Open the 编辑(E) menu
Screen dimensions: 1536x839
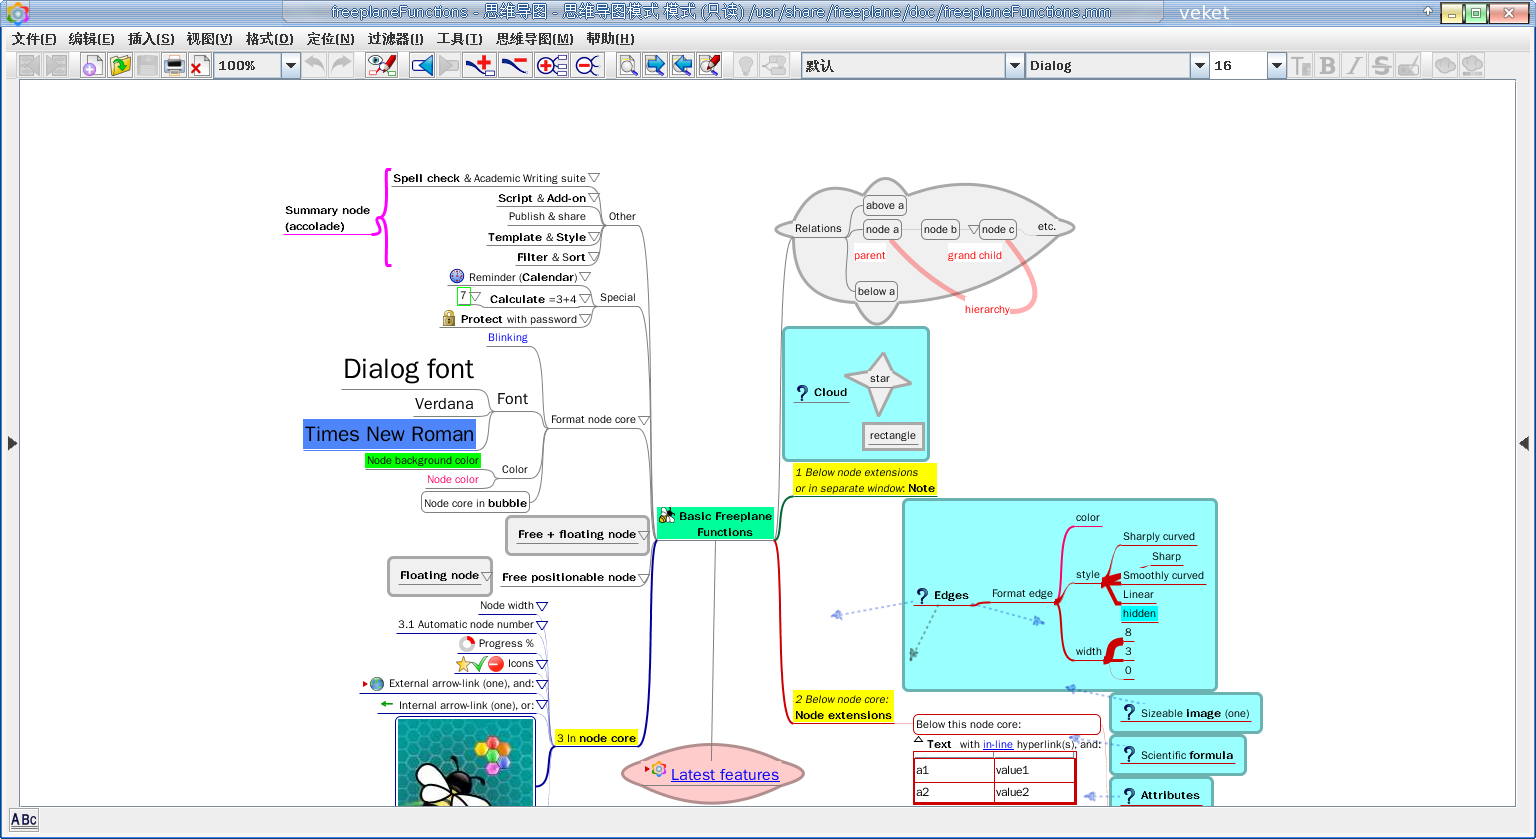91,38
